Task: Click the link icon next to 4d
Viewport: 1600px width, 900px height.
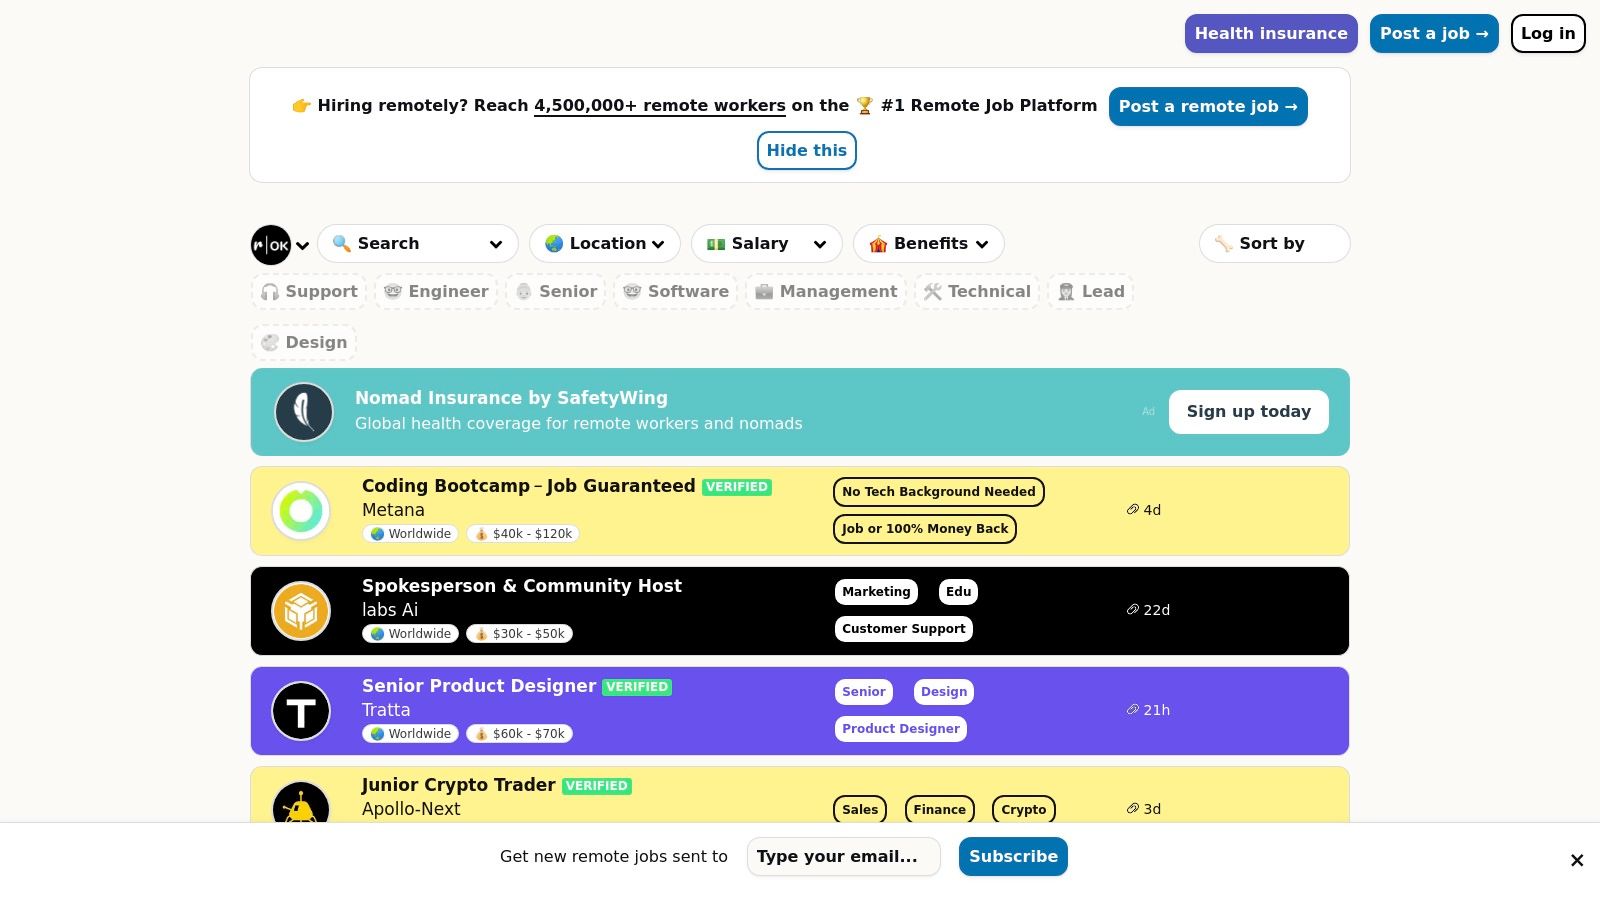Action: pos(1133,510)
